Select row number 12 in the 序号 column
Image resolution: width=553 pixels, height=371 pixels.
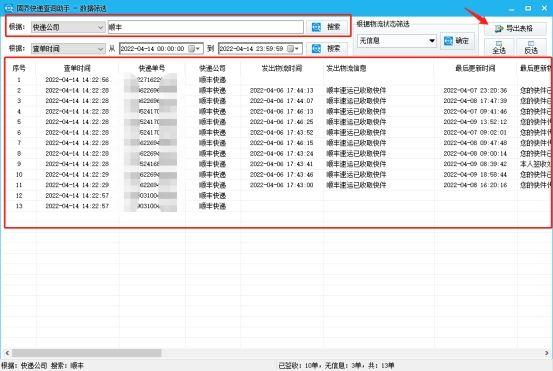point(19,195)
